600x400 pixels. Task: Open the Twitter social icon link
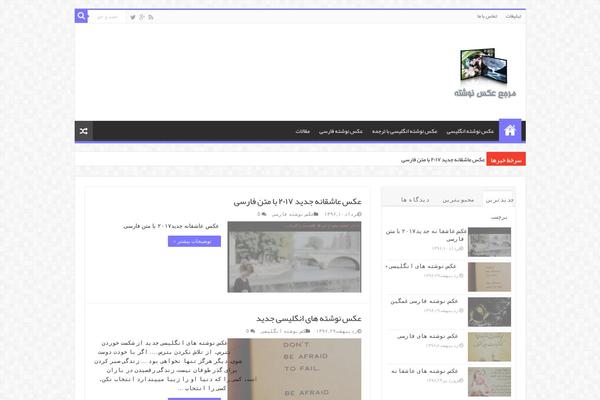coord(133,17)
